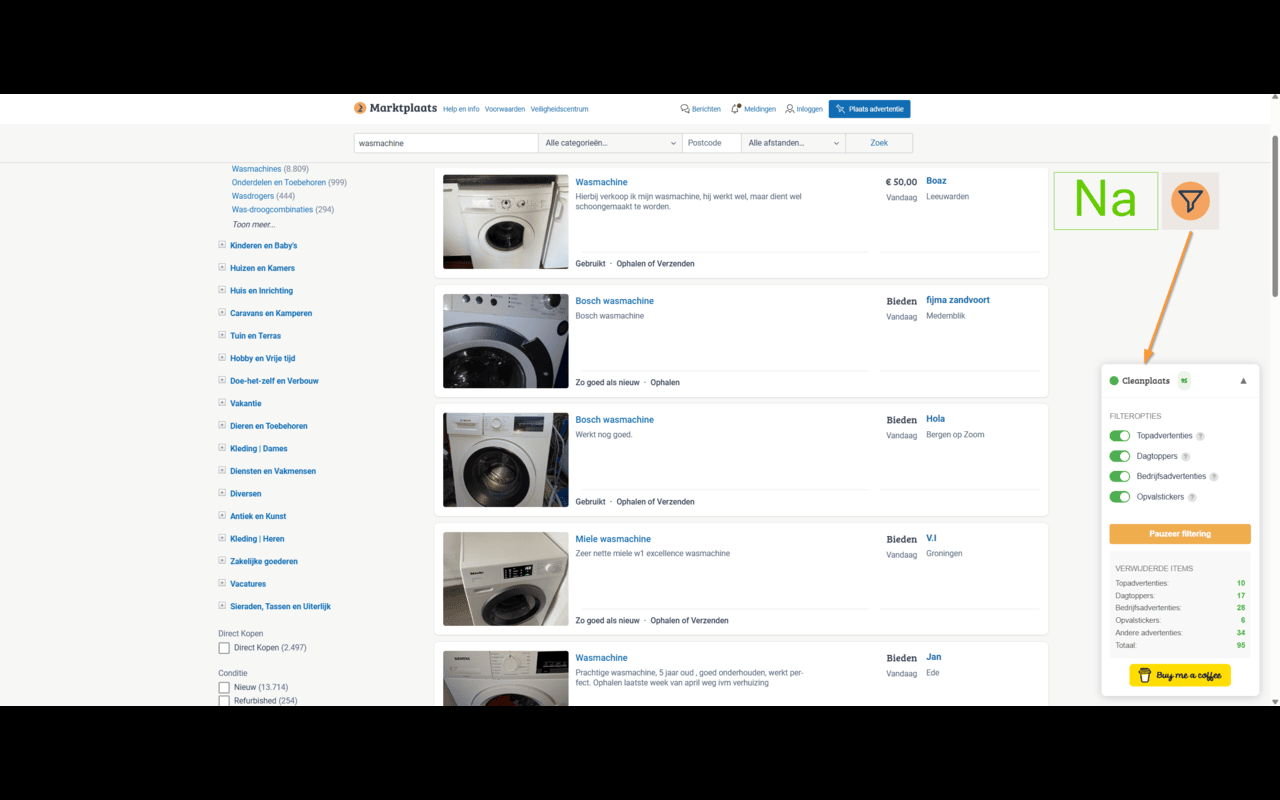
Task: Open the 'Alle categorieën' dropdown
Action: coord(608,142)
